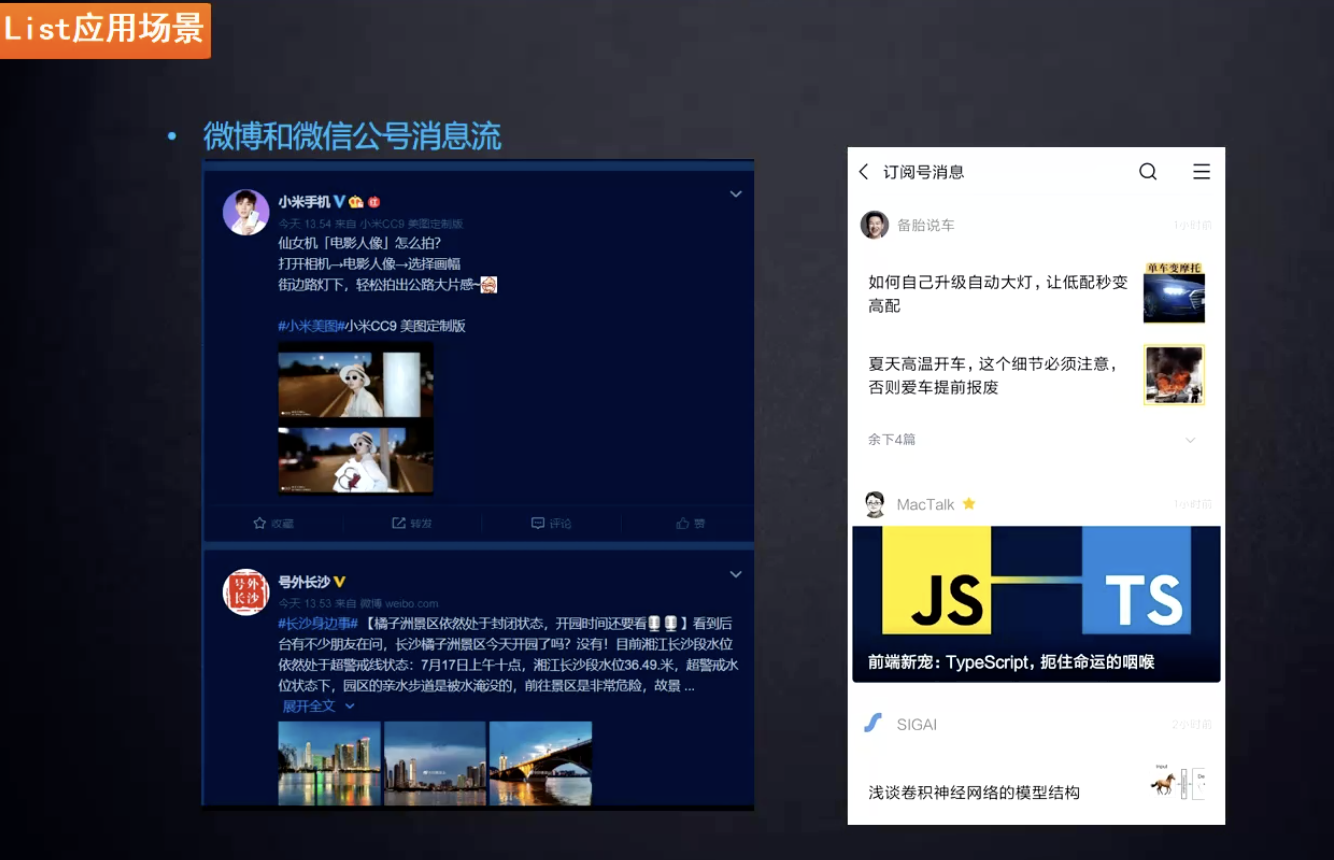
Task: Open 号外长沙 profile avatar
Action: coord(246,592)
